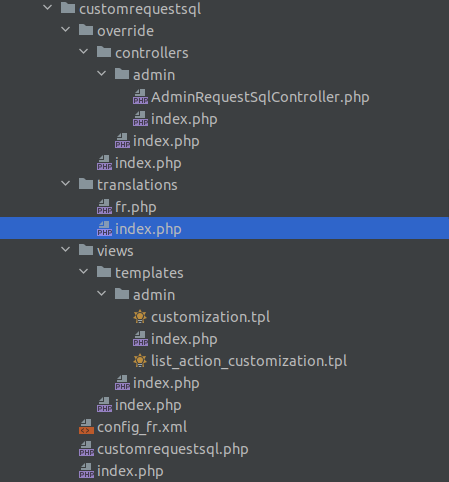Click PHP icon of index.php above translations folder
Image resolution: width=449 pixels, height=482 pixels.
104,163
